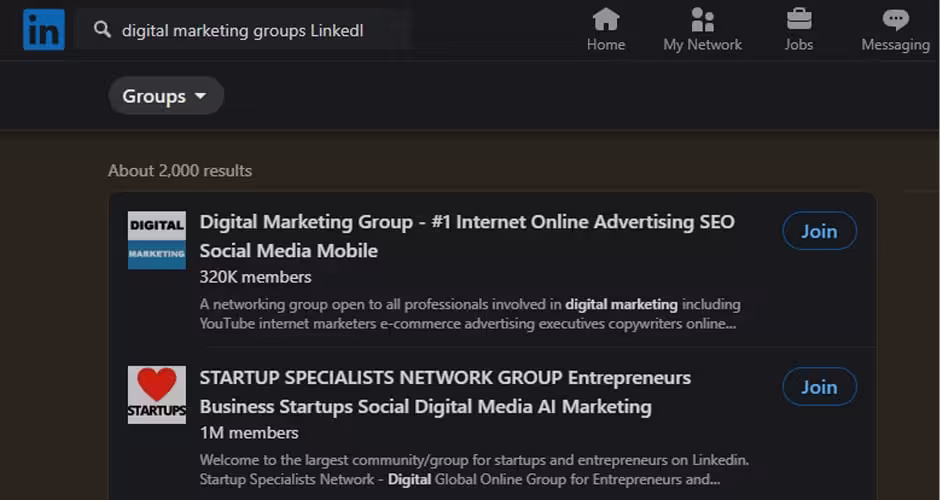Click in the search text field

(250, 31)
